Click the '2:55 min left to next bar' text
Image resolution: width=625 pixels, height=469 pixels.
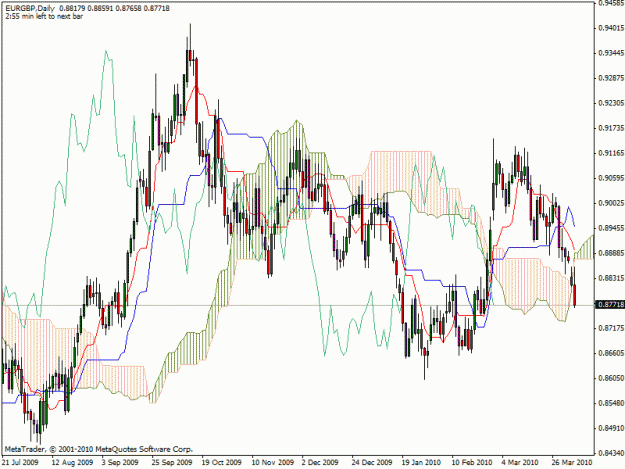pos(44,16)
